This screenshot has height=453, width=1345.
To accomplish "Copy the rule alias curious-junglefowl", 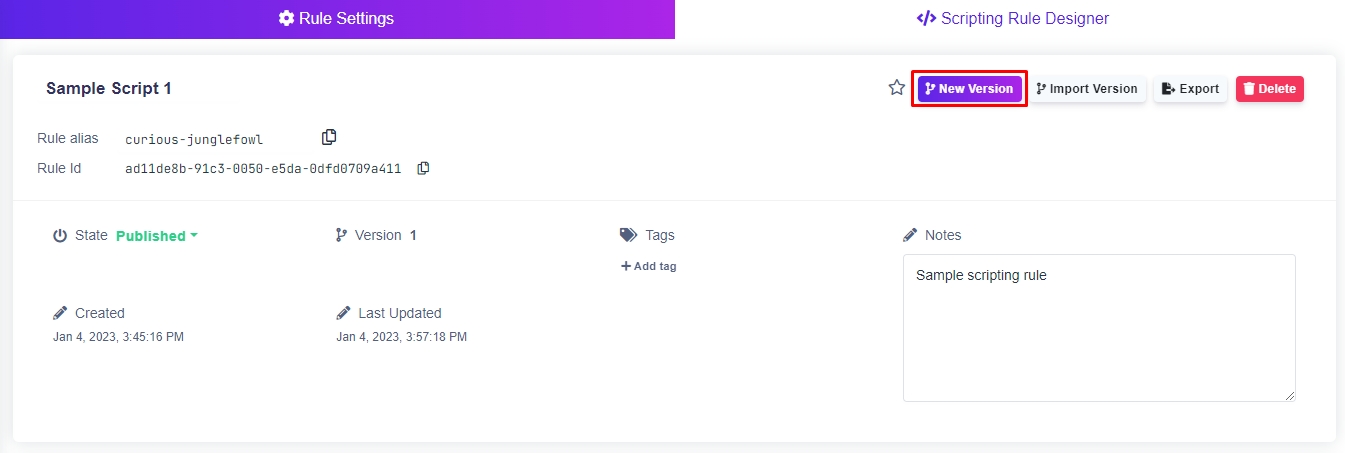I will pyautogui.click(x=329, y=137).
